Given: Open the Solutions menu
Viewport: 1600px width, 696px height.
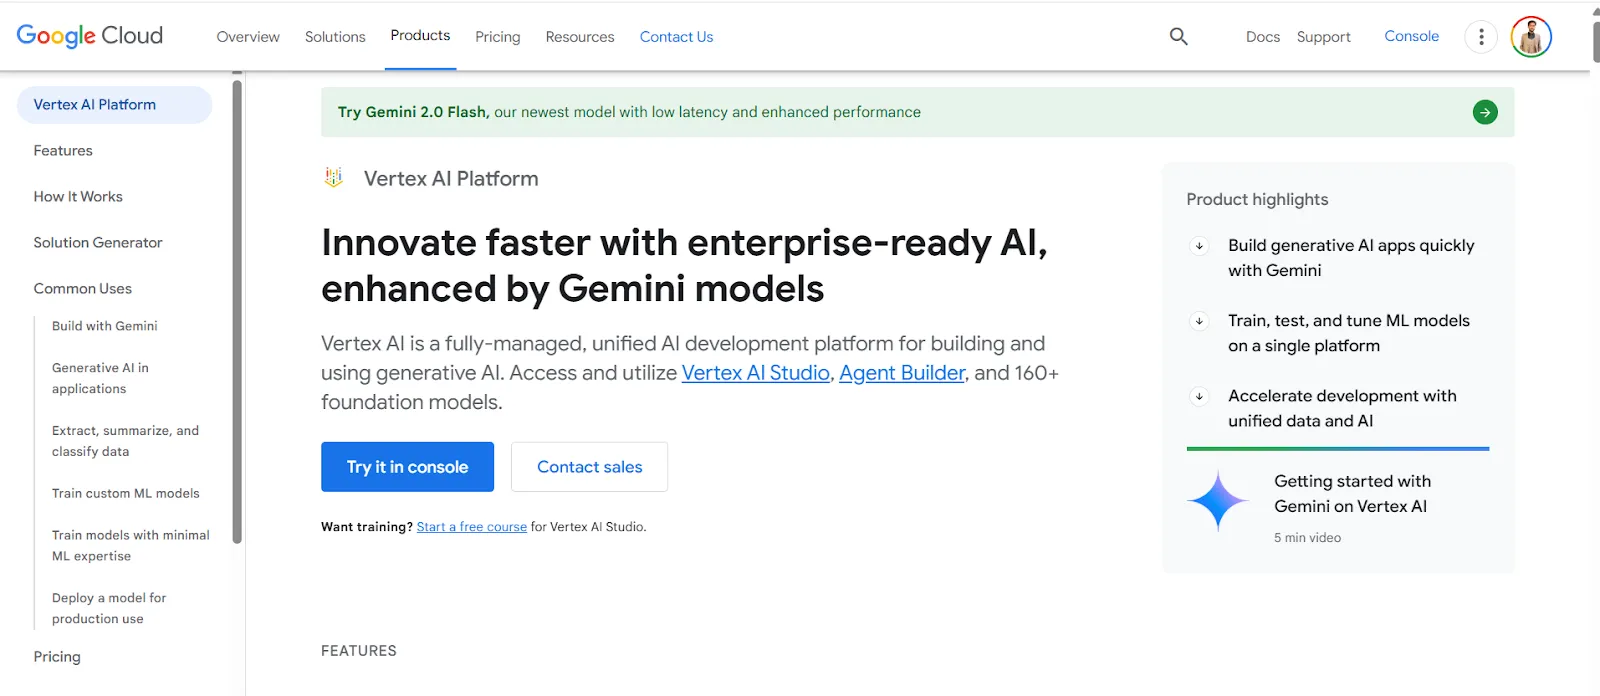Looking at the screenshot, I should (335, 37).
